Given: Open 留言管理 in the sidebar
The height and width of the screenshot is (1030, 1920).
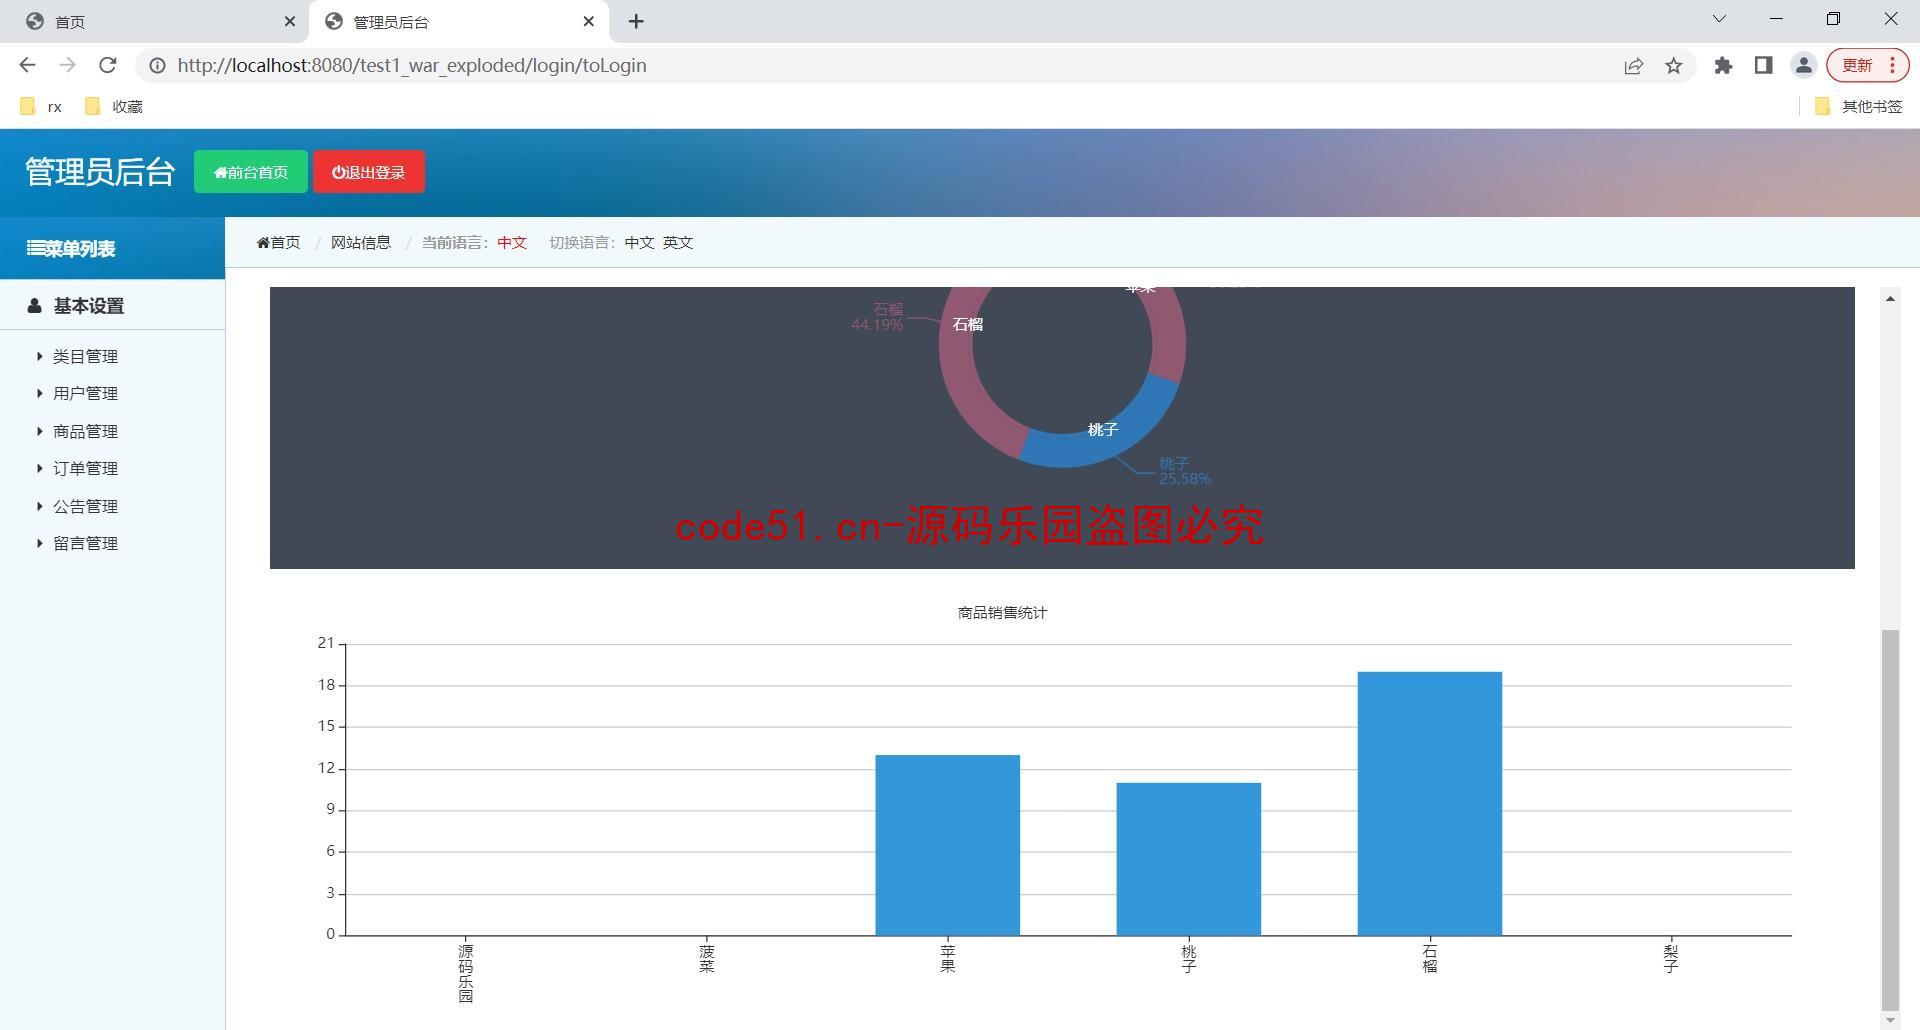Looking at the screenshot, I should click(85, 544).
